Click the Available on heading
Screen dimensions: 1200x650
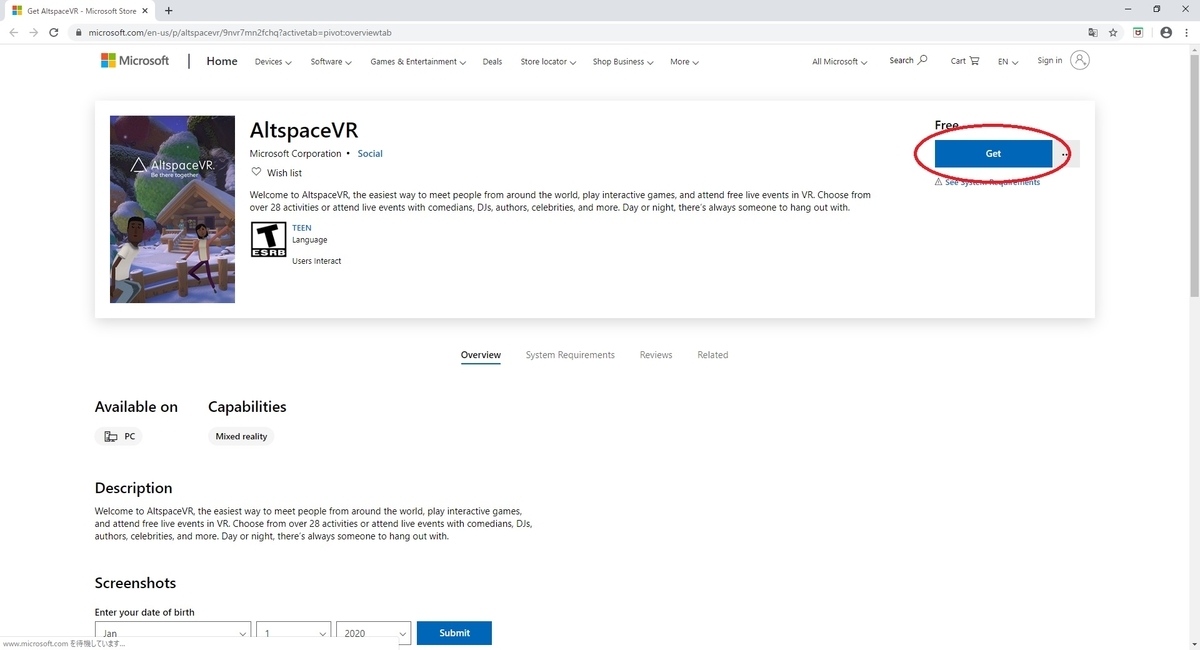136,407
